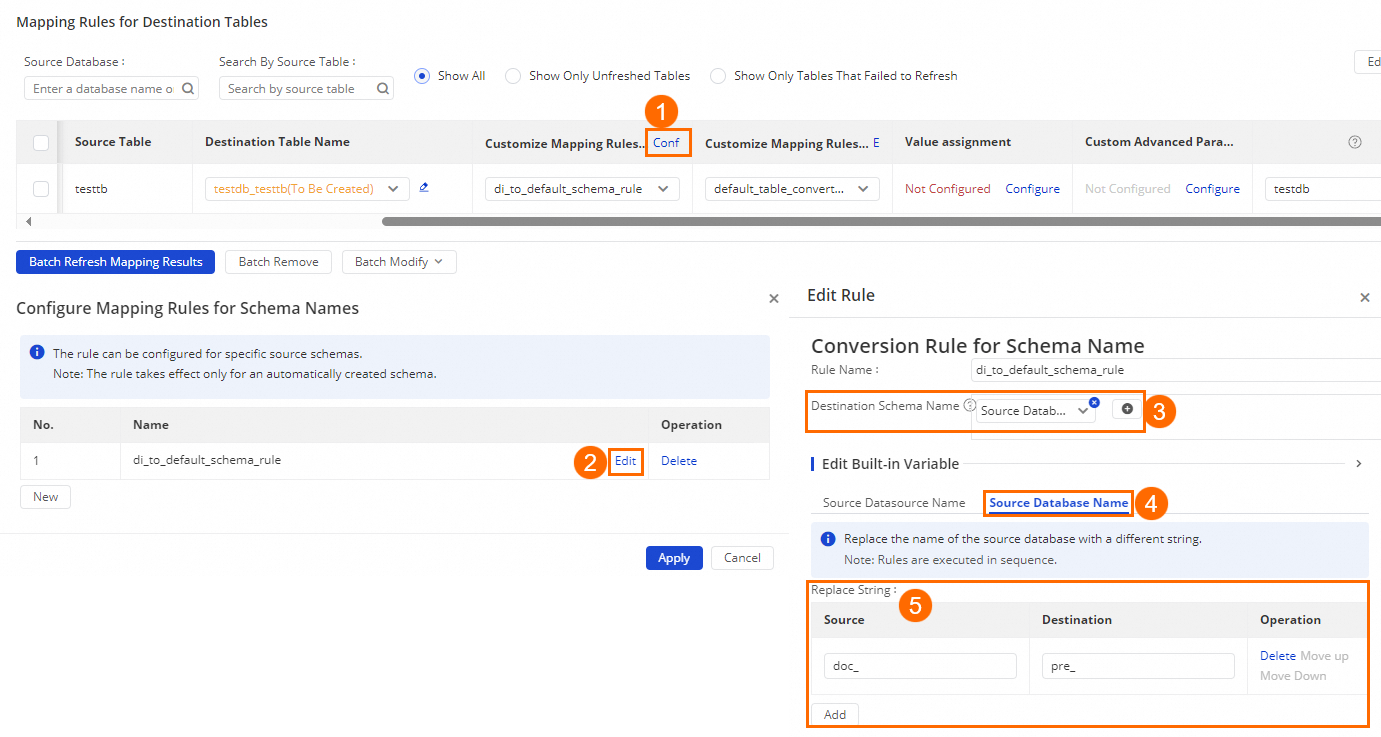Click the Search by source table input field
The image size is (1381, 737).
[306, 89]
